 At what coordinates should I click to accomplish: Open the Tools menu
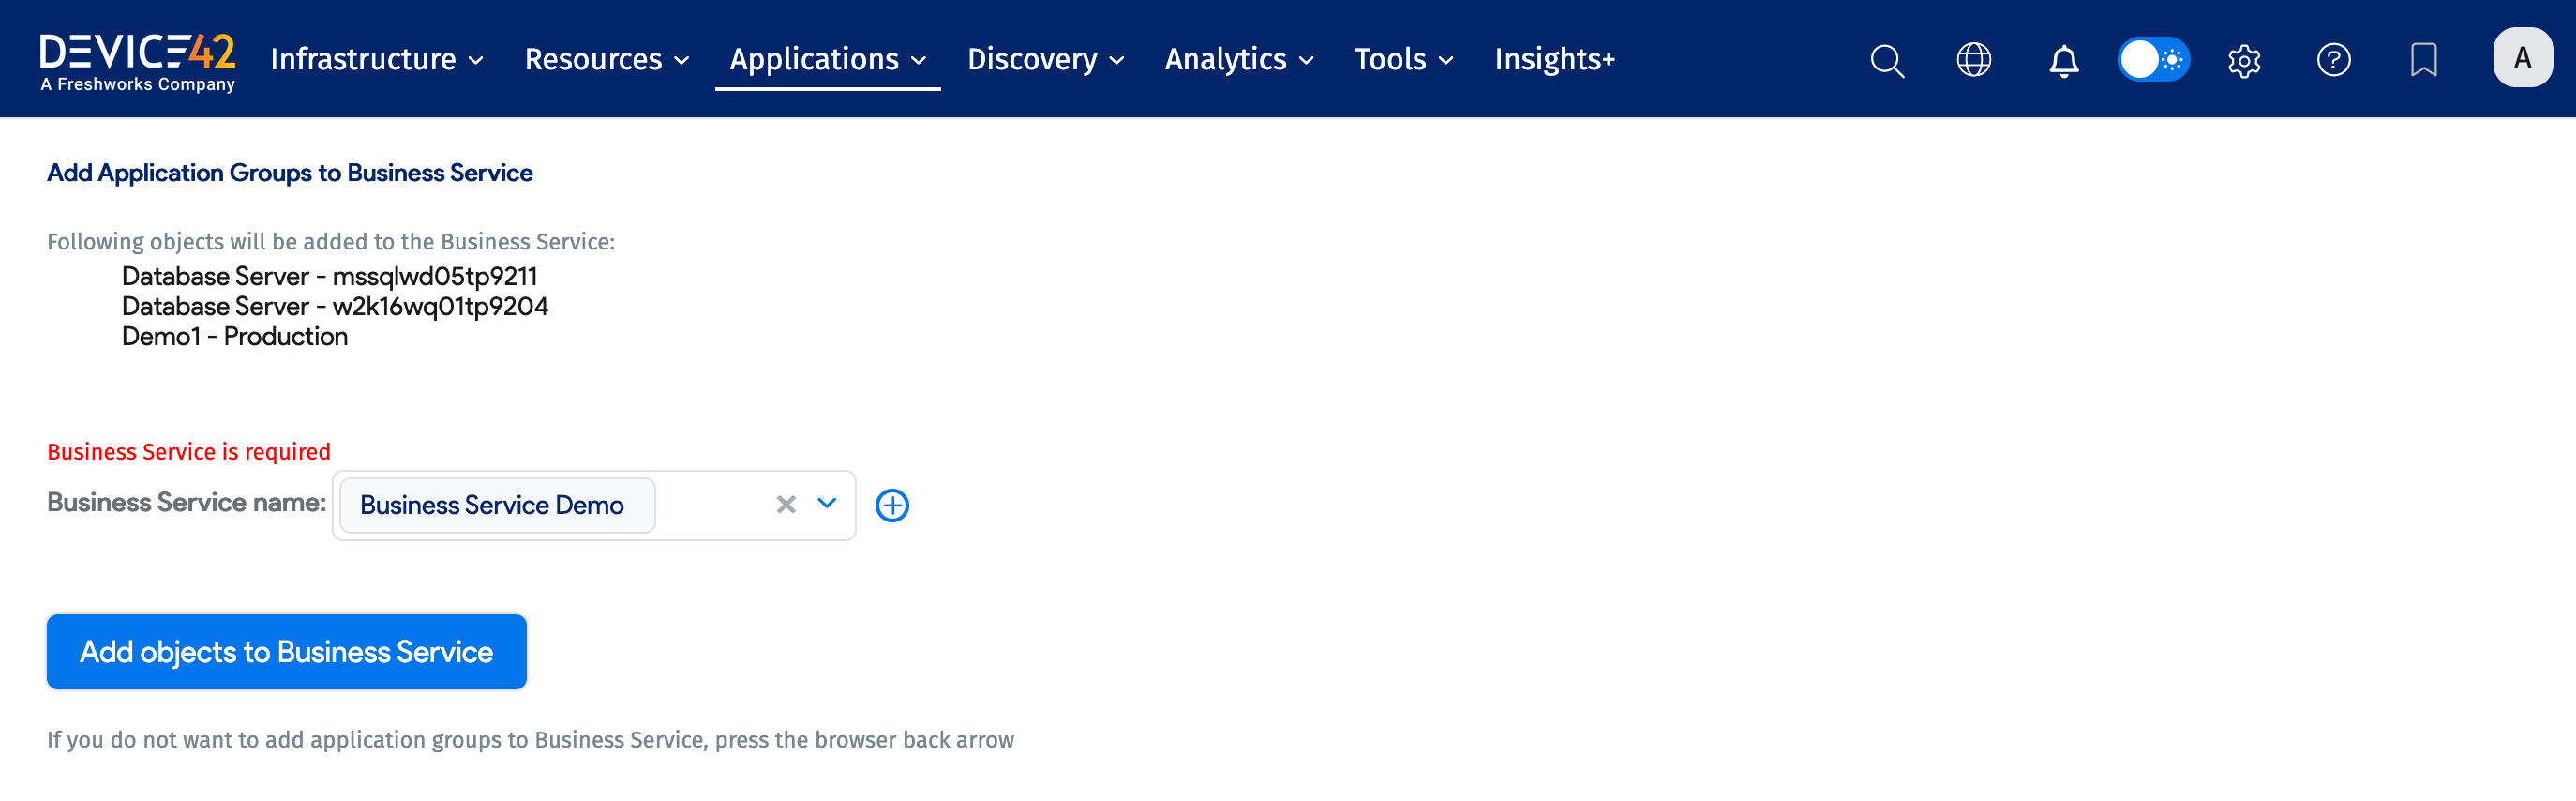[1403, 60]
